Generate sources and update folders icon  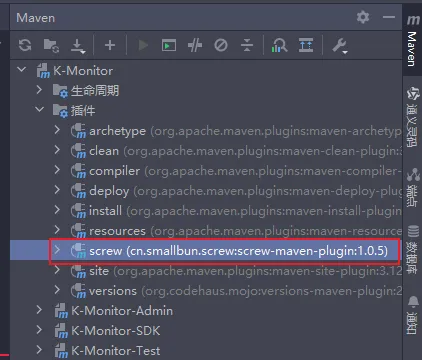point(51,45)
